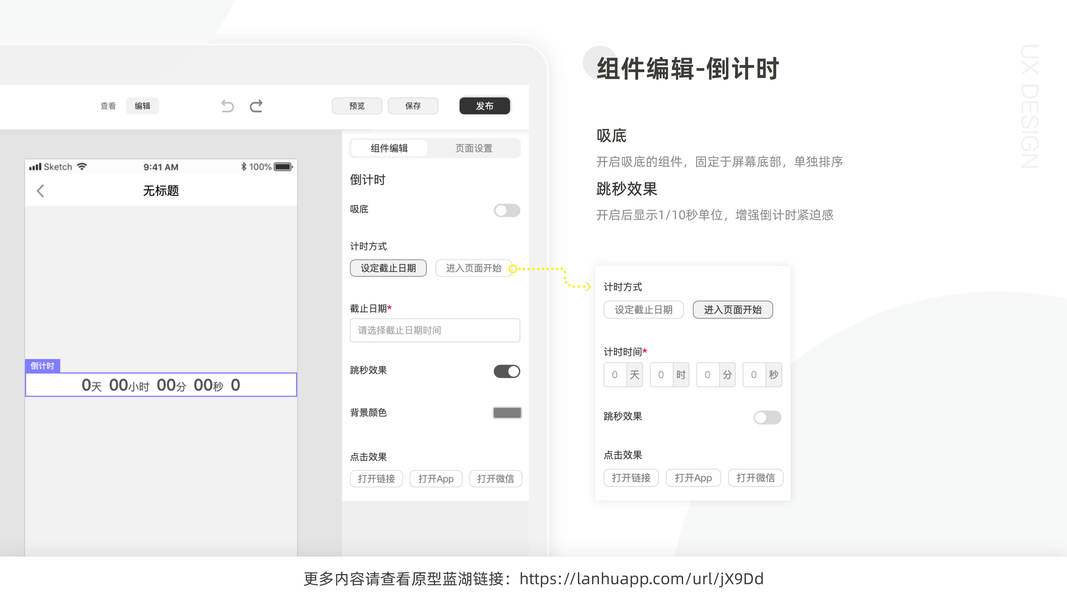Select 设定截止日期 timing option in editor panel
Viewport: 1067px width, 600px height.
click(388, 268)
